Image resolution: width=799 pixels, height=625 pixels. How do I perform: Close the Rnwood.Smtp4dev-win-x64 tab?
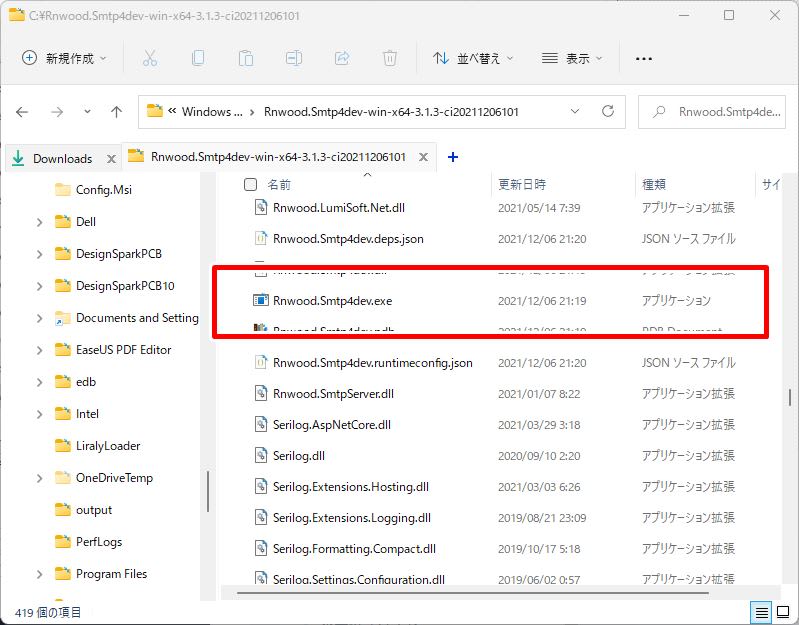pos(423,157)
